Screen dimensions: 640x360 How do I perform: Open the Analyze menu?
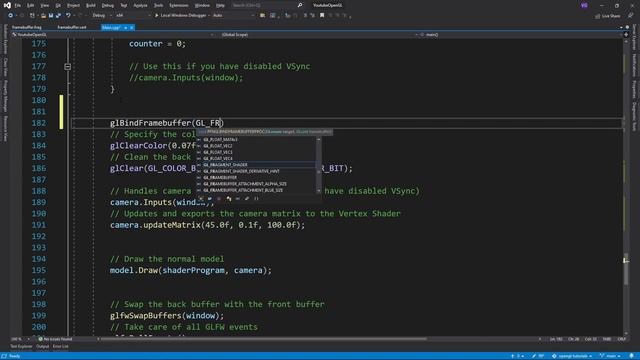coord(140,5)
